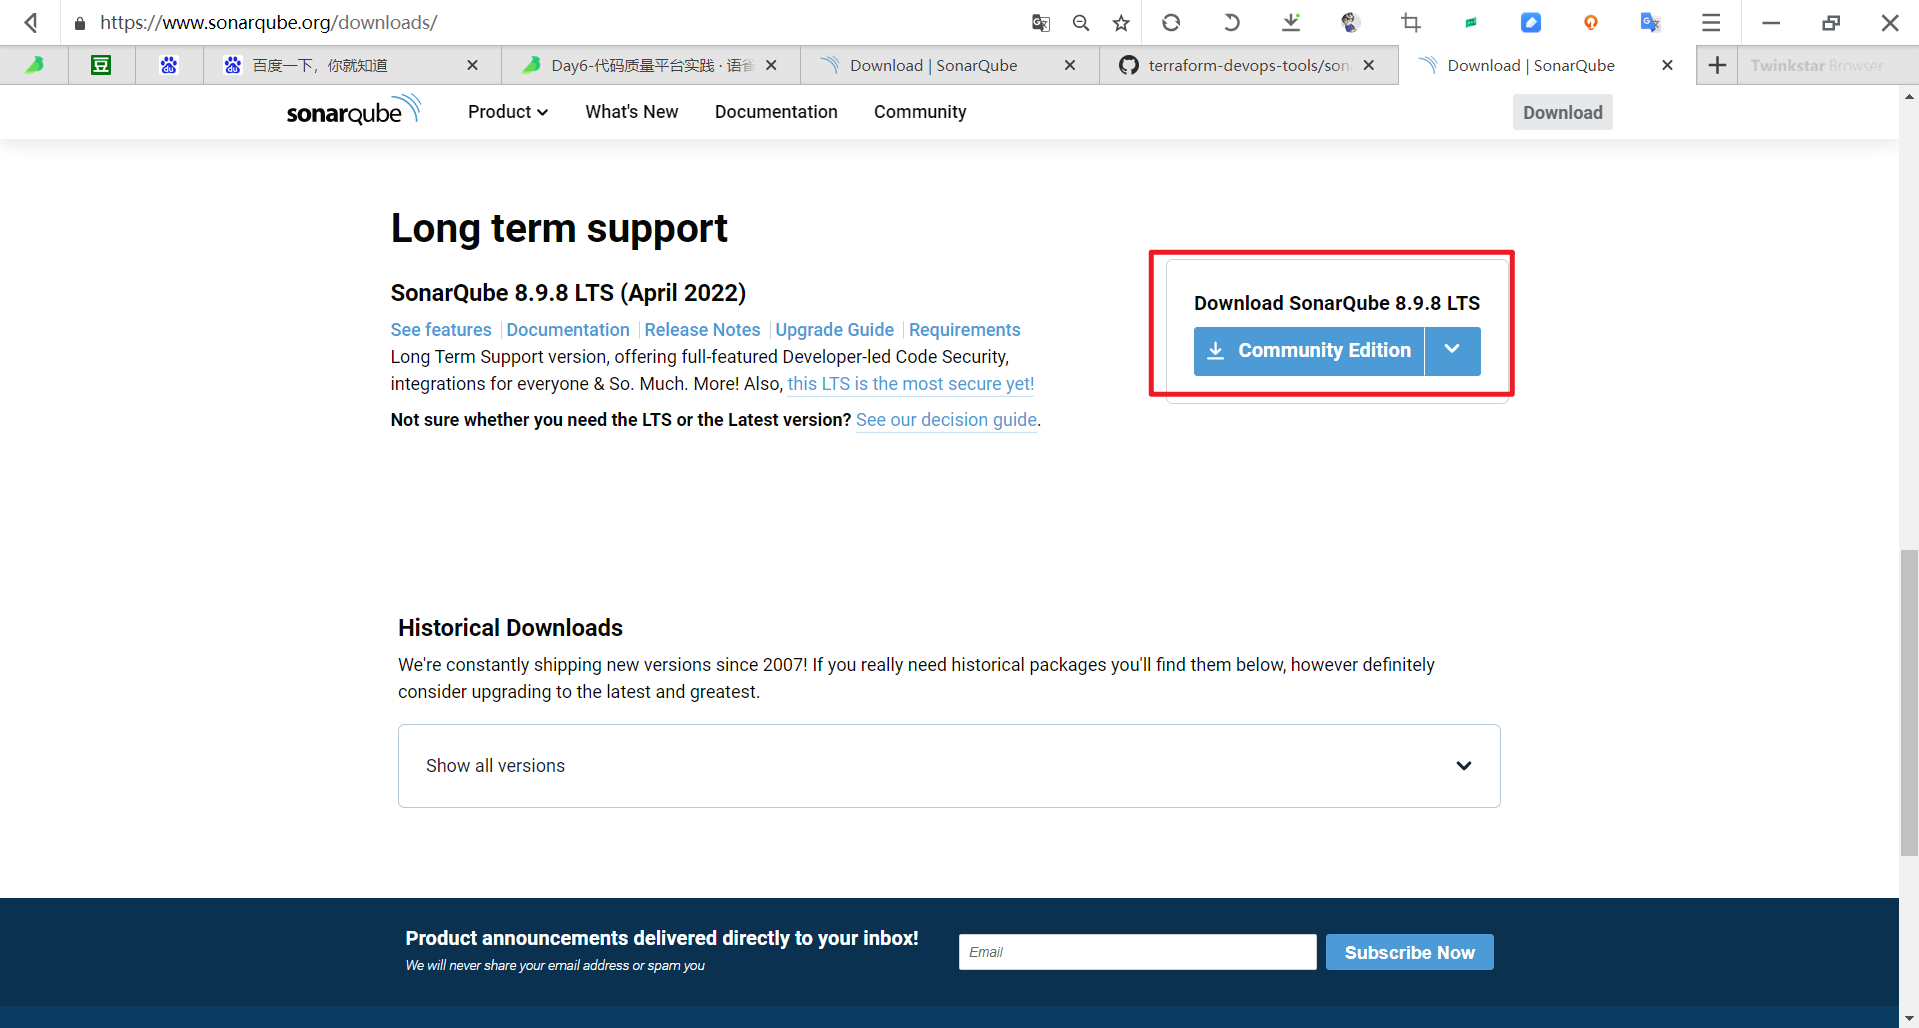Activate the crop screenshot tool icon
The image size is (1919, 1028).
(x=1411, y=22)
